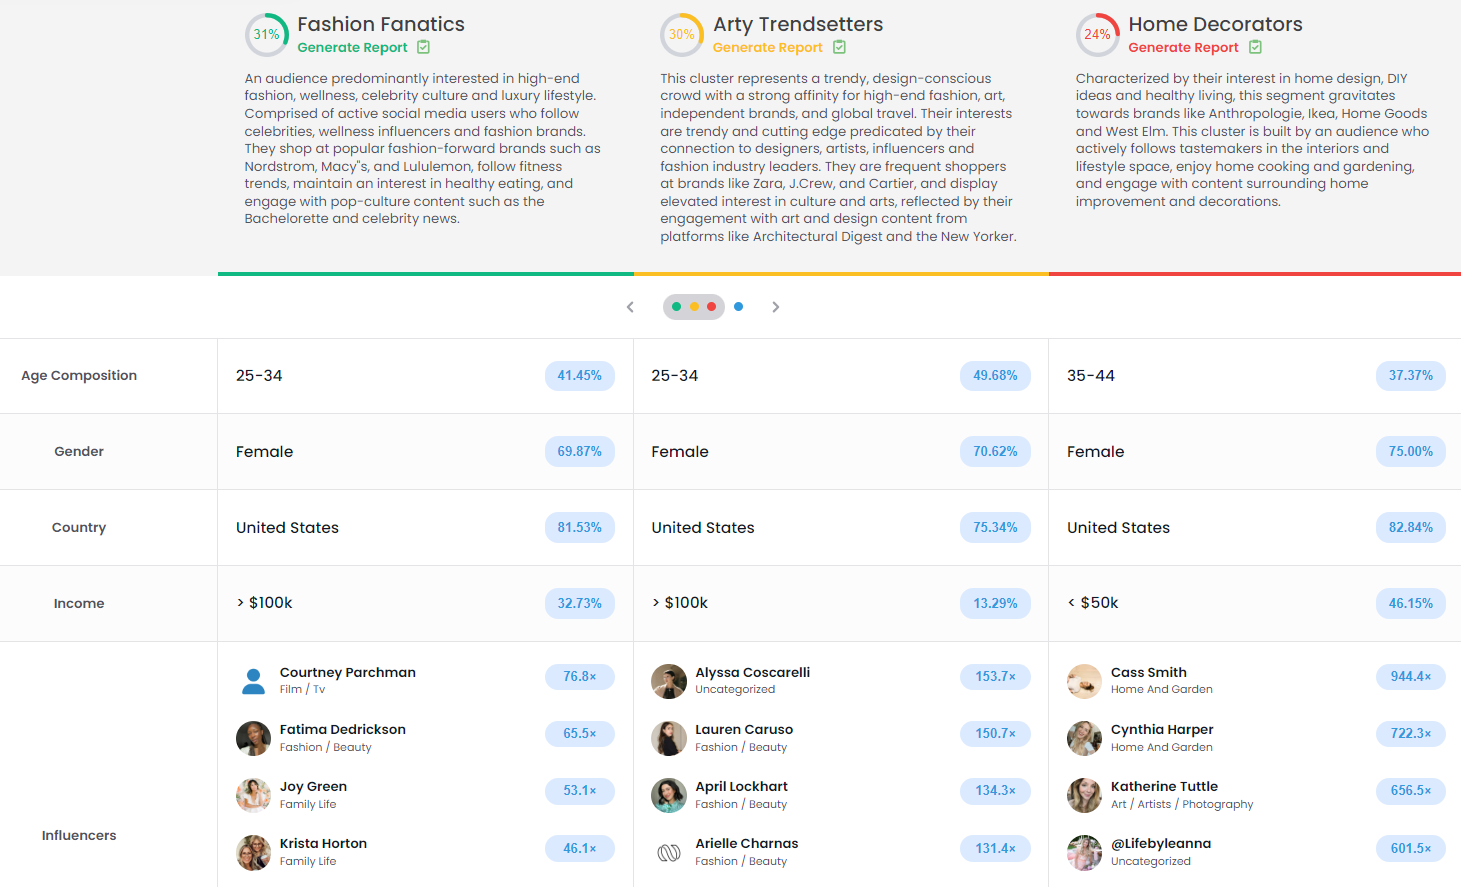
Task: Click the 30% circle badge beside Arty Trendsetters
Action: (x=681, y=34)
